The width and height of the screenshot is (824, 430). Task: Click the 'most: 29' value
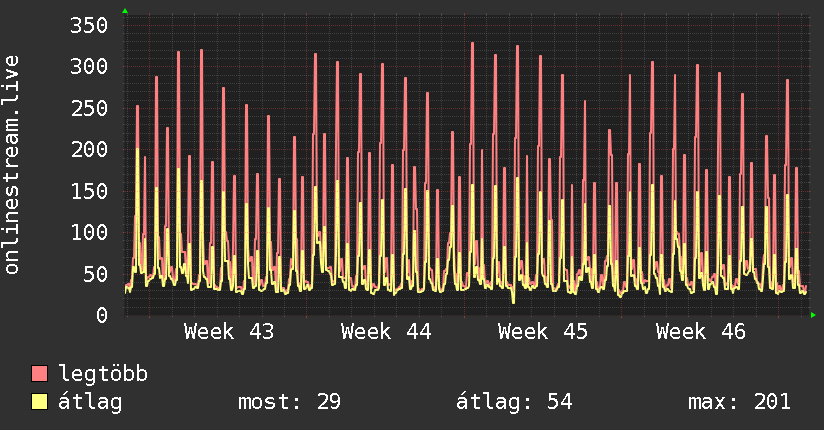(x=290, y=402)
